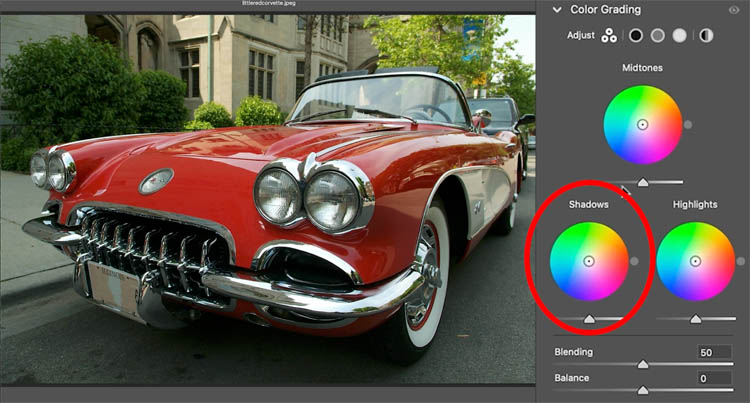Click the Balance slider thumb

point(643,391)
